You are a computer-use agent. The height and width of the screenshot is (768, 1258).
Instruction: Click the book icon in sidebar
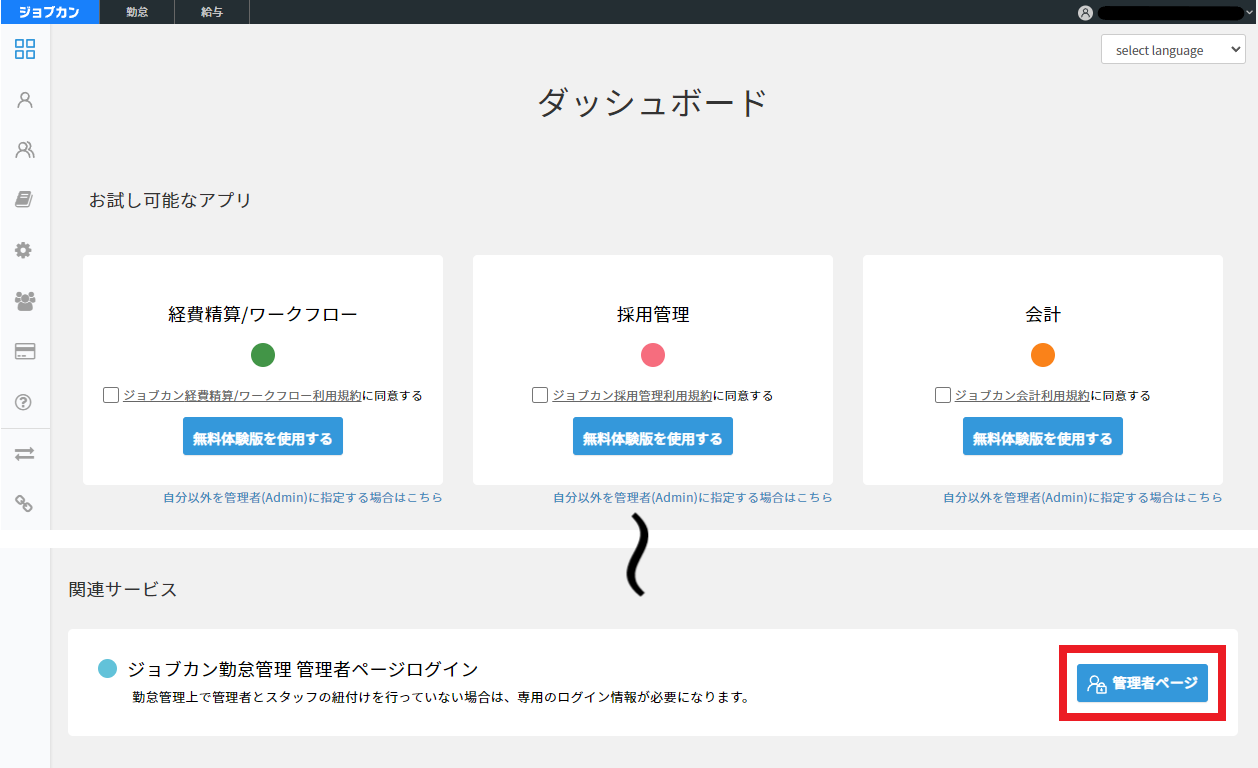tap(24, 199)
